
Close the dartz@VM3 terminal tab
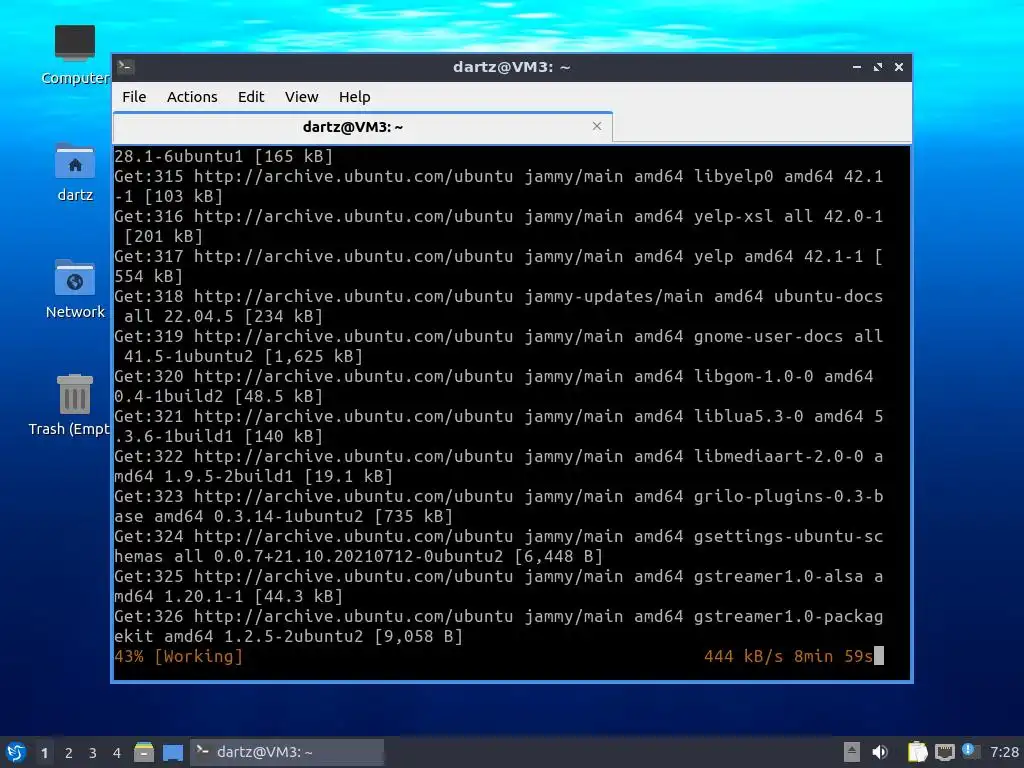pos(596,126)
